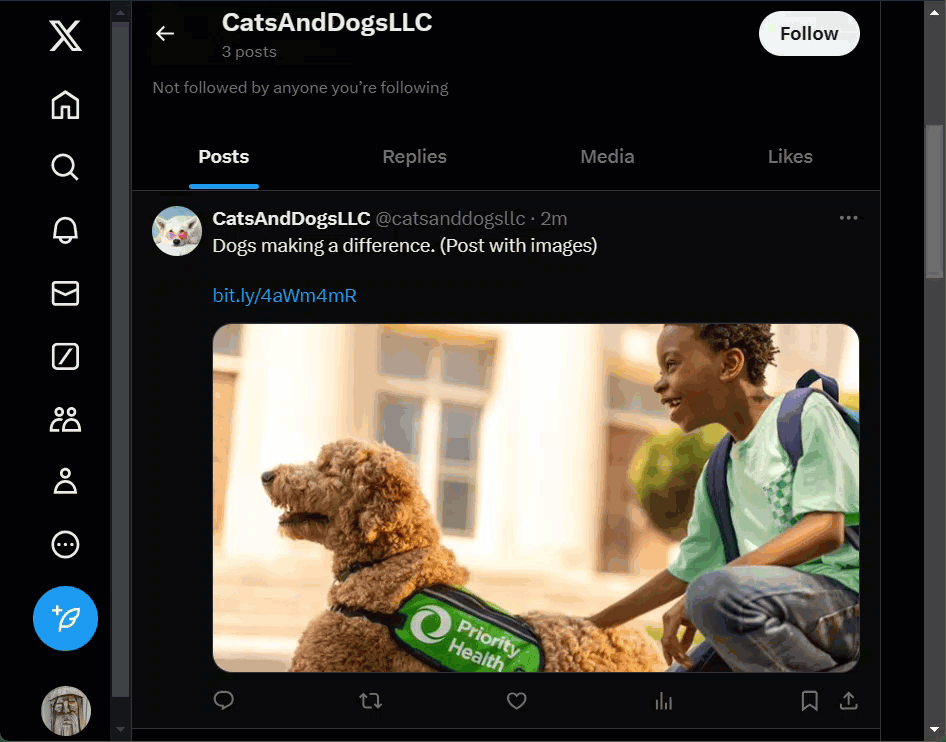Open Grok slash icon in sidebar
Viewport: 946px width, 742px height.
point(65,356)
